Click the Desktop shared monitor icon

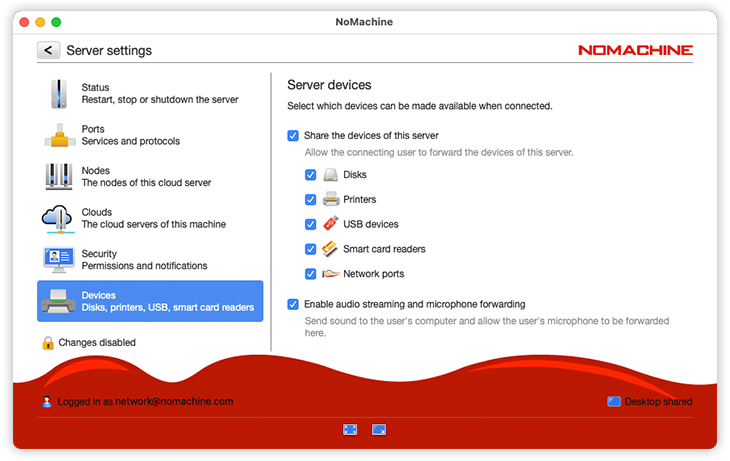pyautogui.click(x=614, y=402)
